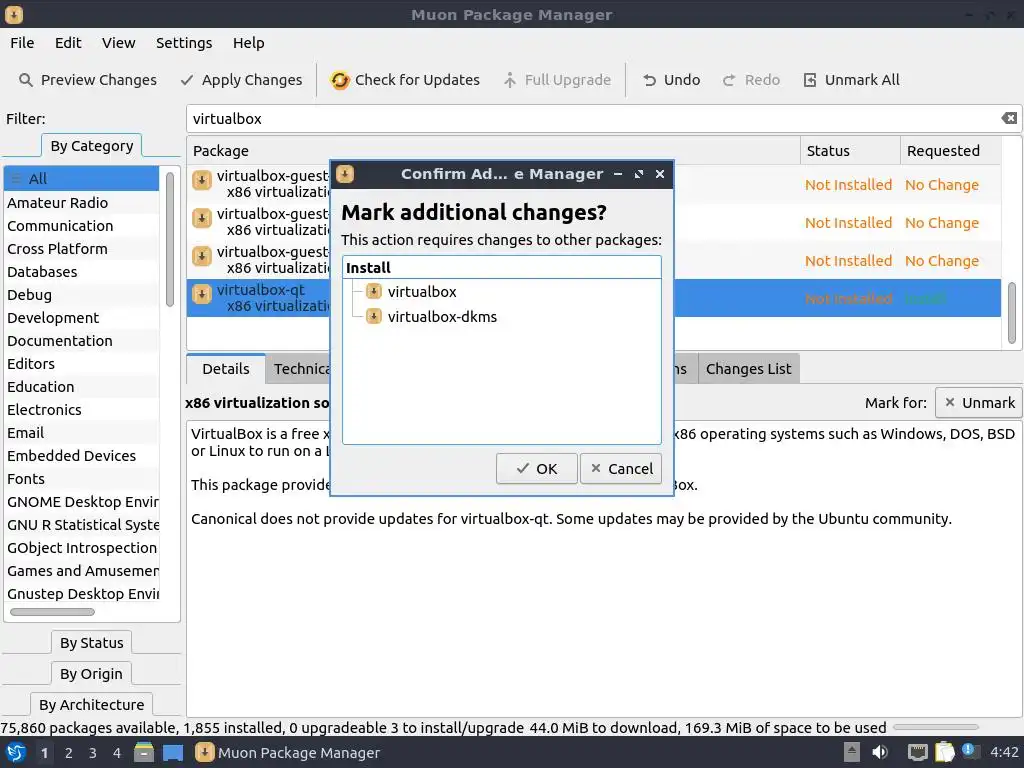The image size is (1024, 768).
Task: Click the Status column header
Action: coord(850,151)
